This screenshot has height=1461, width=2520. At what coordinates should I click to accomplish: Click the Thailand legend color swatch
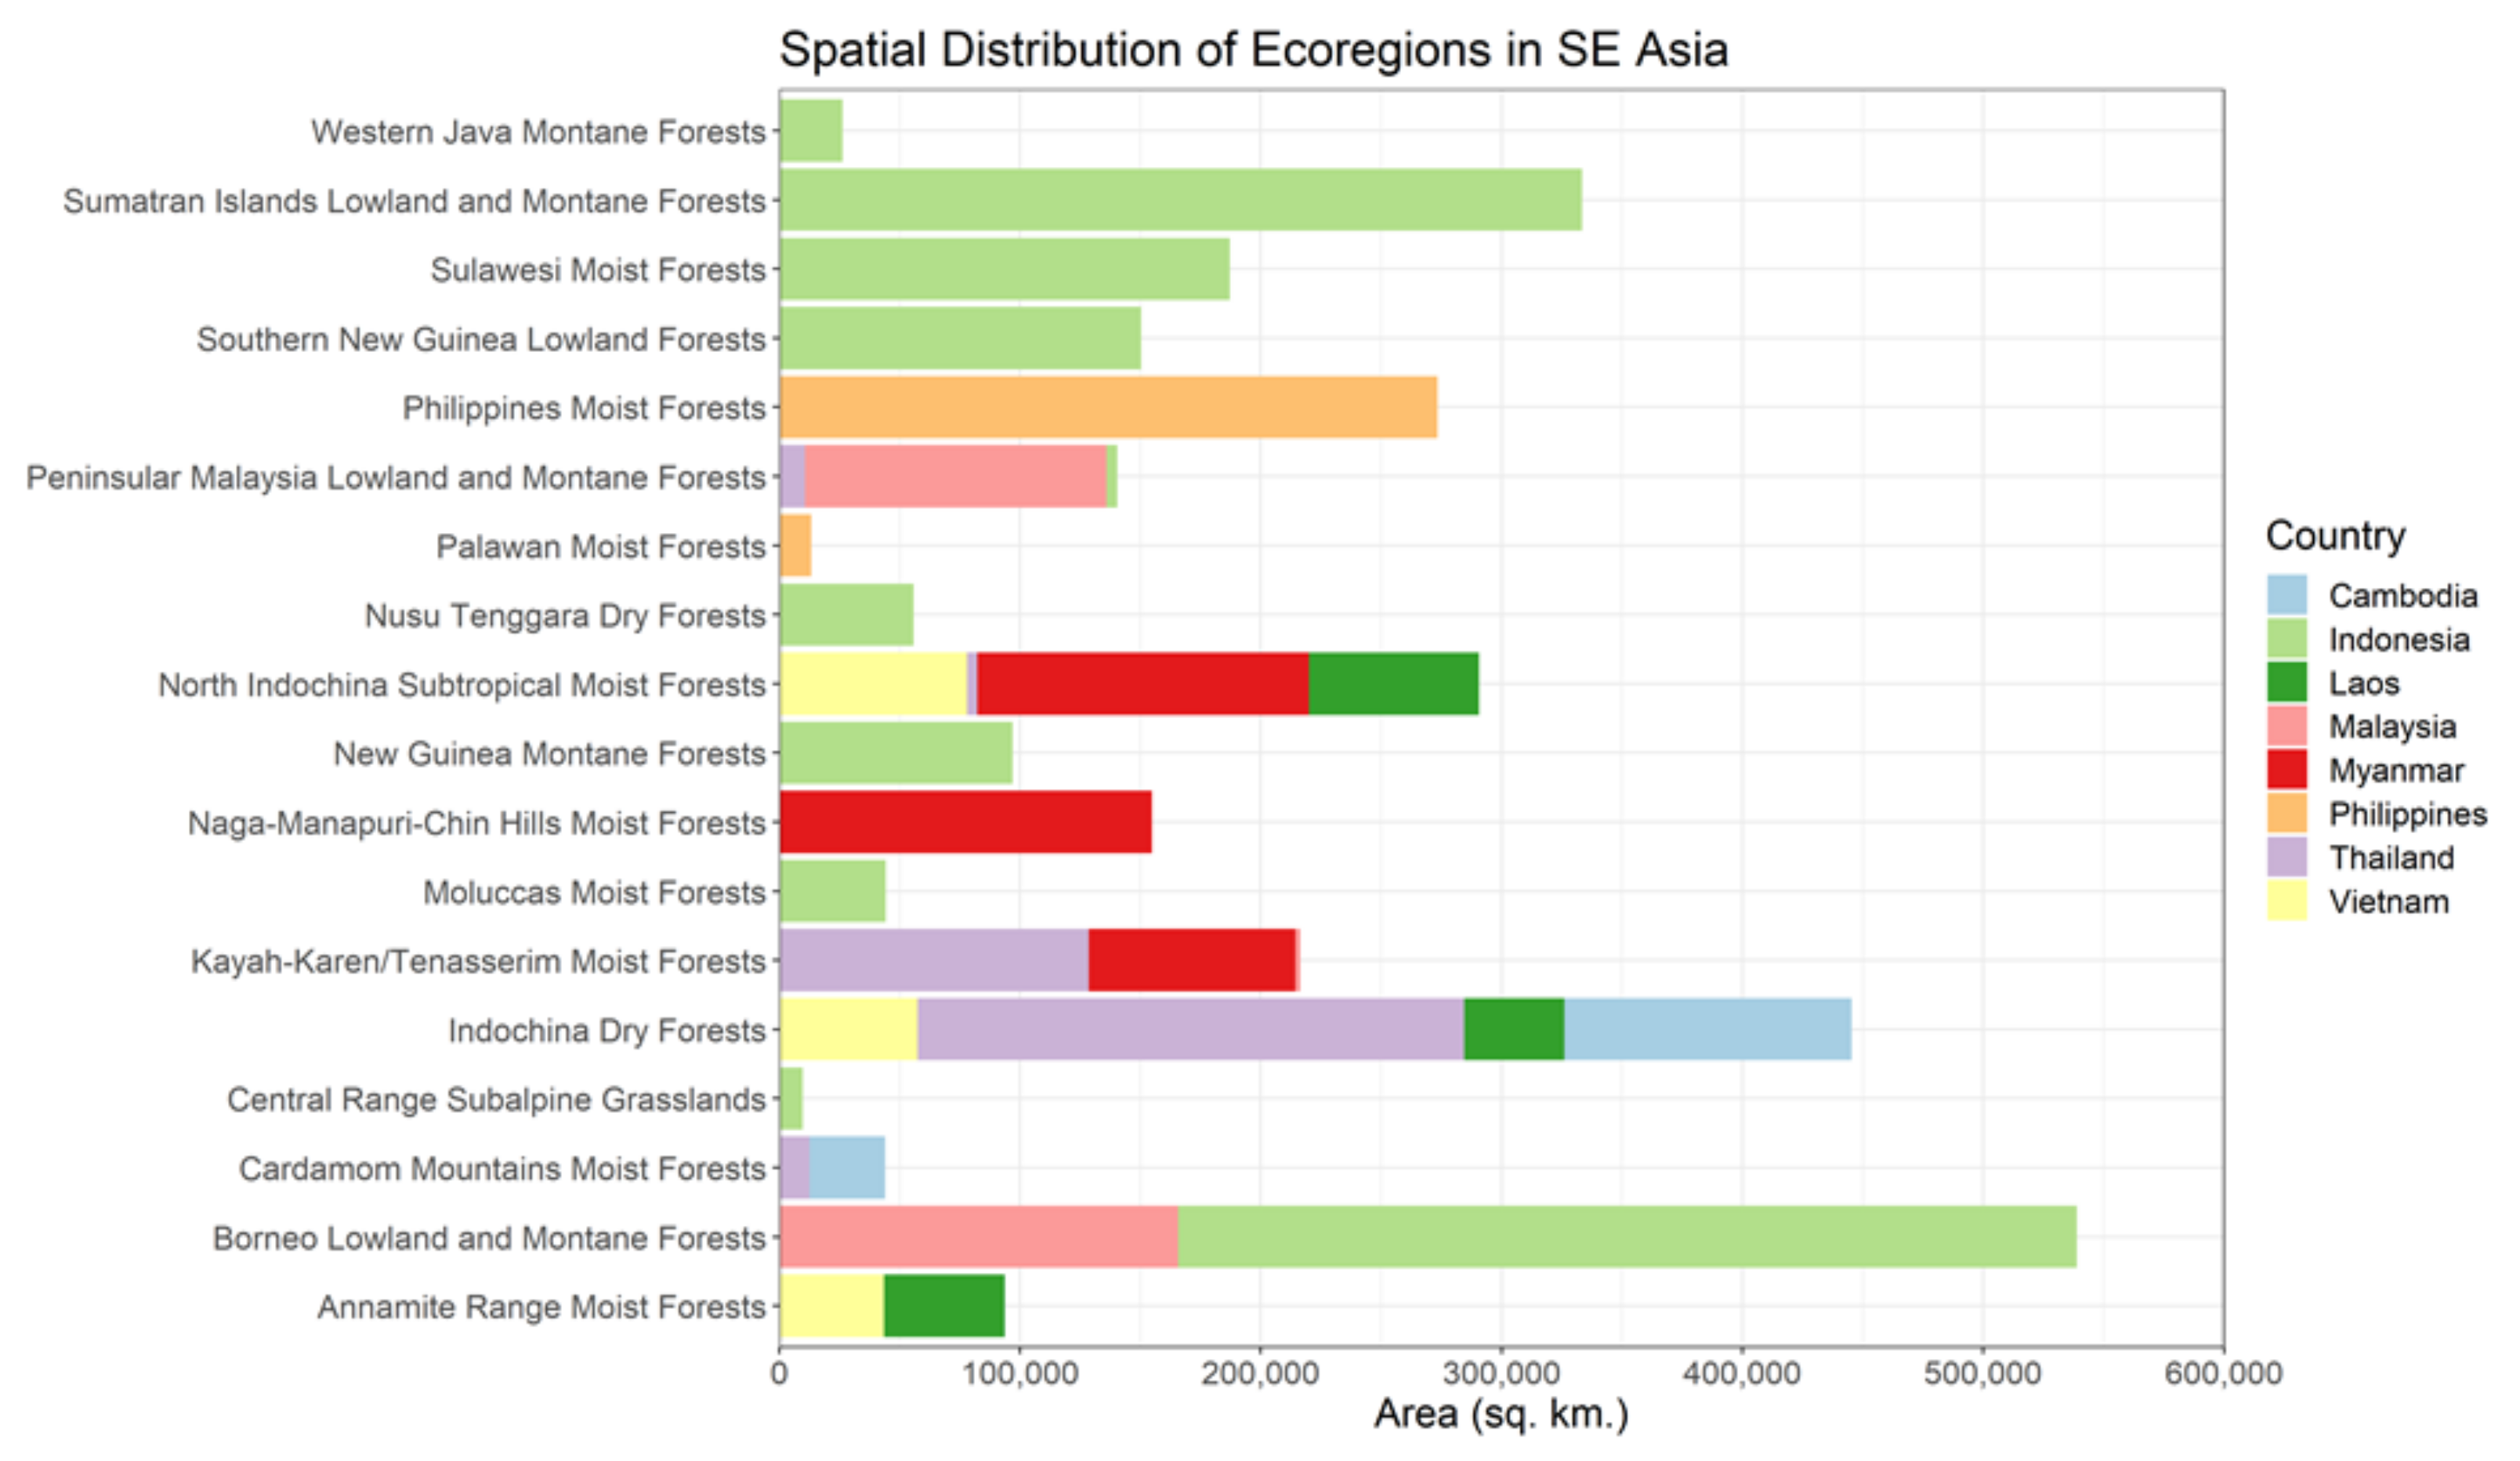(2286, 857)
